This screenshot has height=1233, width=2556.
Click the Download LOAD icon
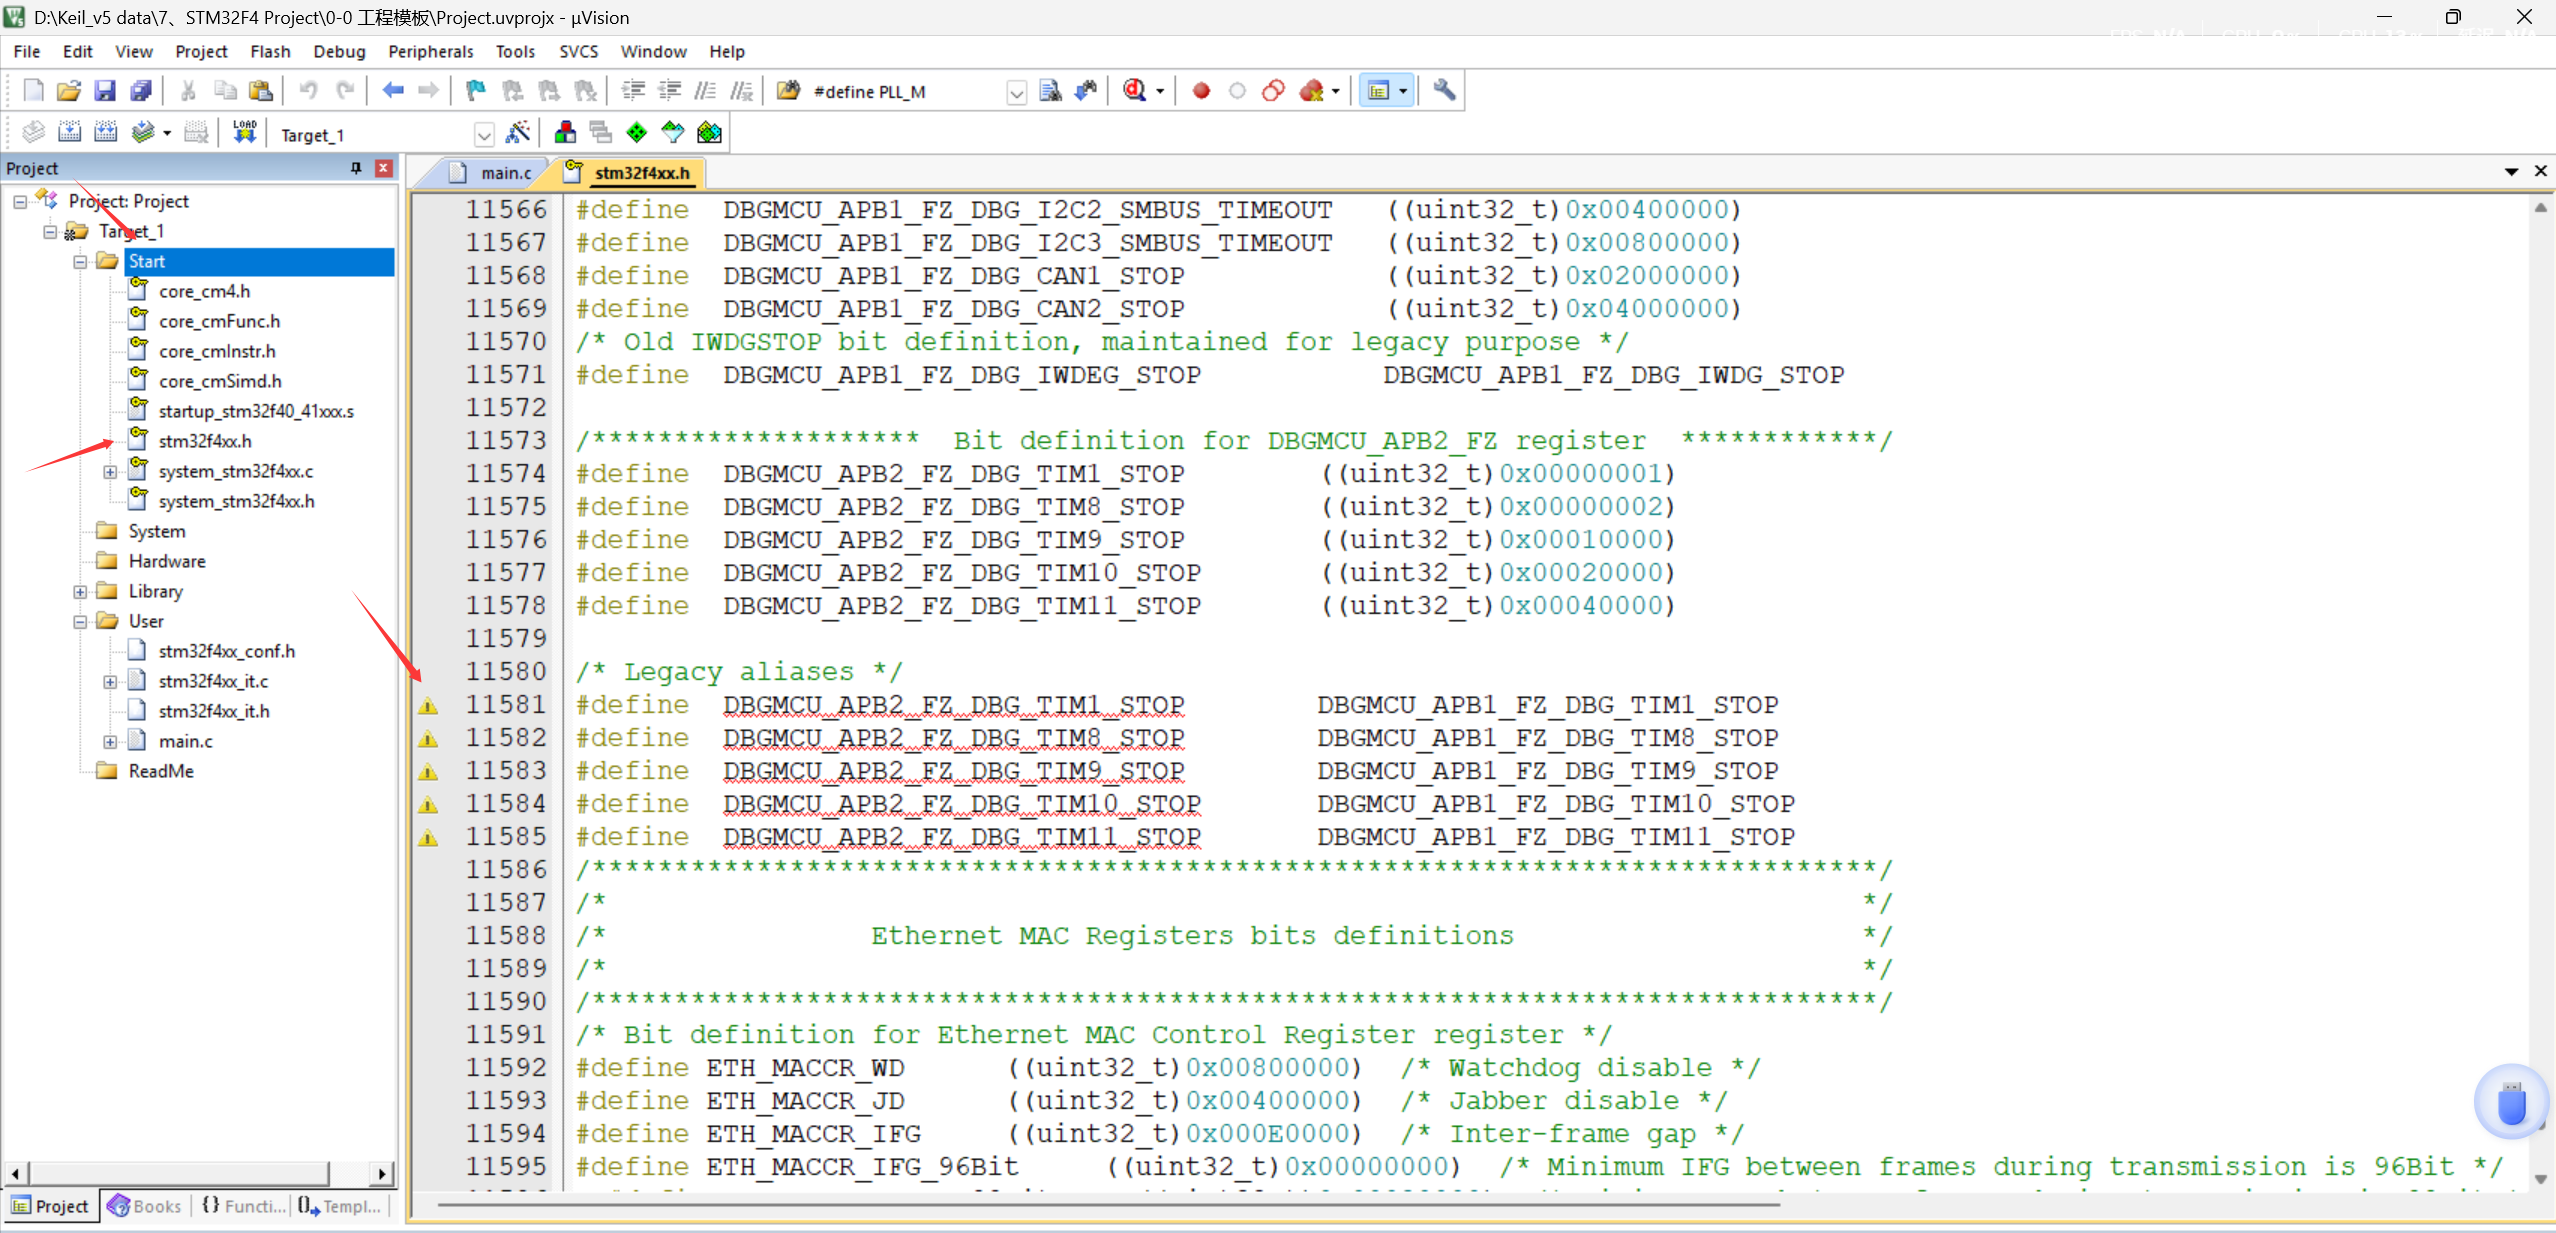pos(245,133)
